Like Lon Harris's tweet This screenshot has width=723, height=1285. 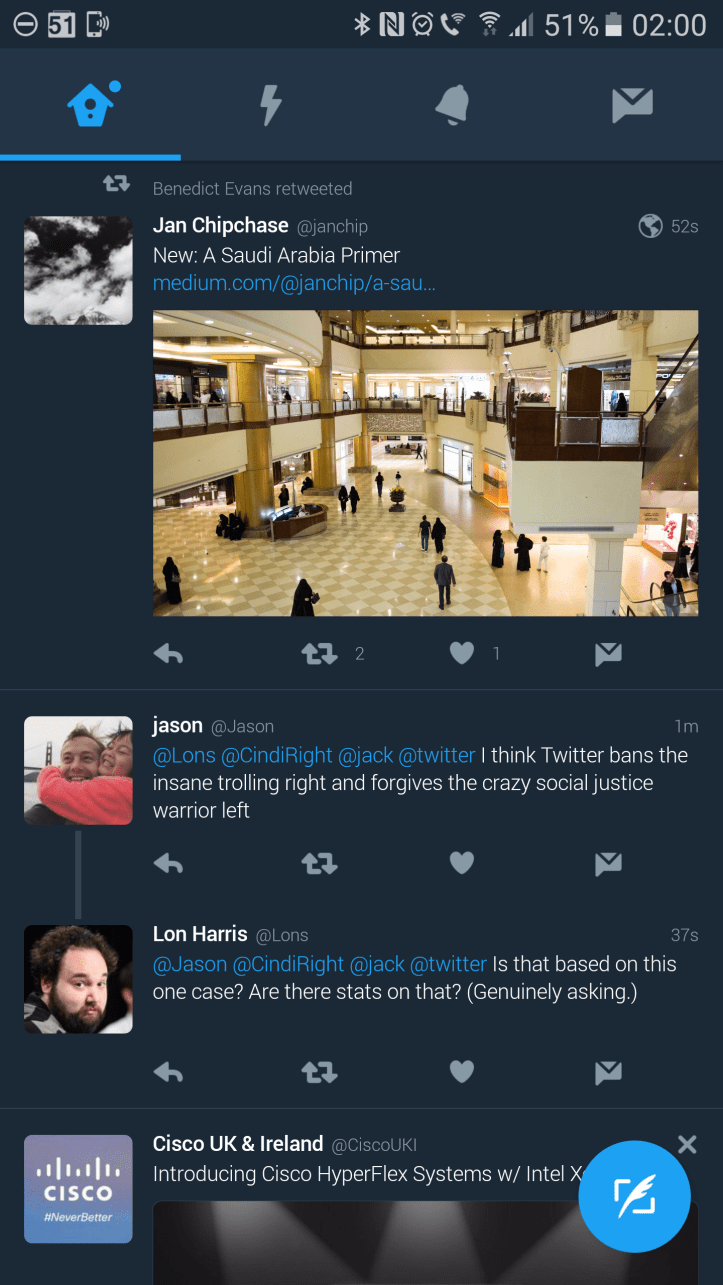(461, 1072)
